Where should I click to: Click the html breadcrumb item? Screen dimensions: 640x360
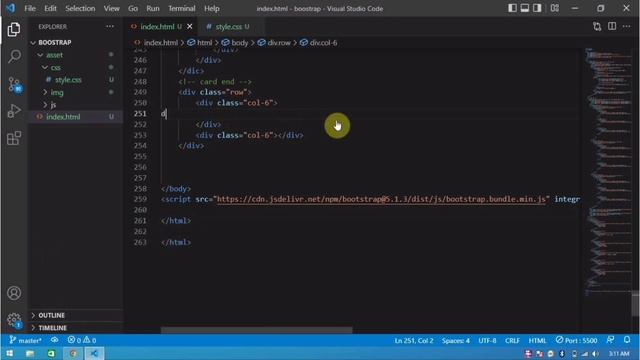pos(200,42)
